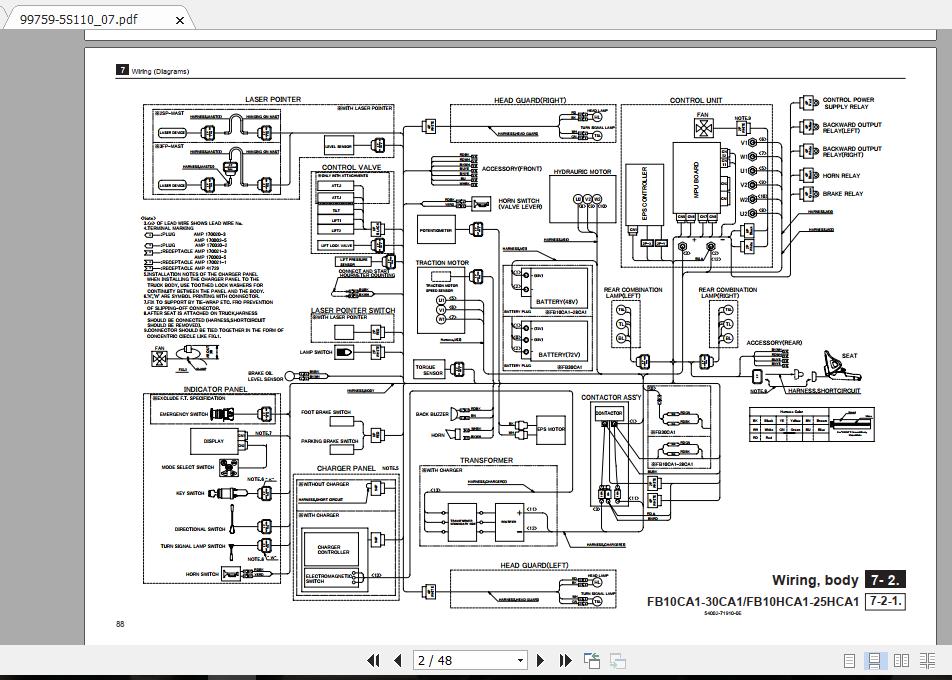Click the 'CHARGER PANEL' heading

(x=346, y=468)
